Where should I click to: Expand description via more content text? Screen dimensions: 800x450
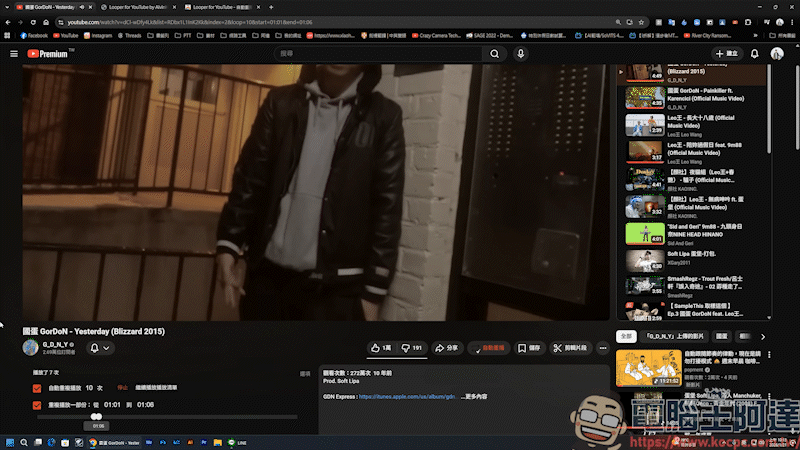coord(474,396)
